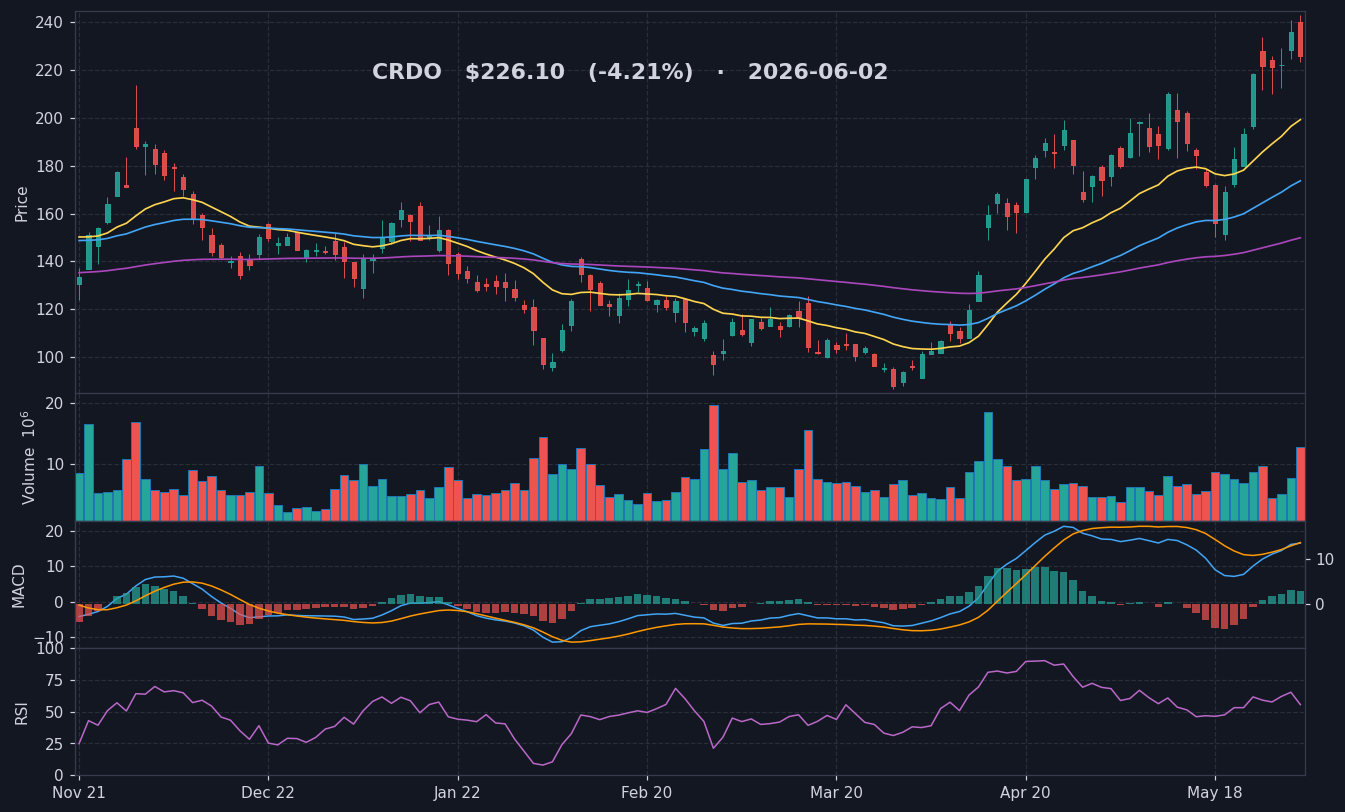Click the 'RSI' axis label

click(x=22, y=712)
